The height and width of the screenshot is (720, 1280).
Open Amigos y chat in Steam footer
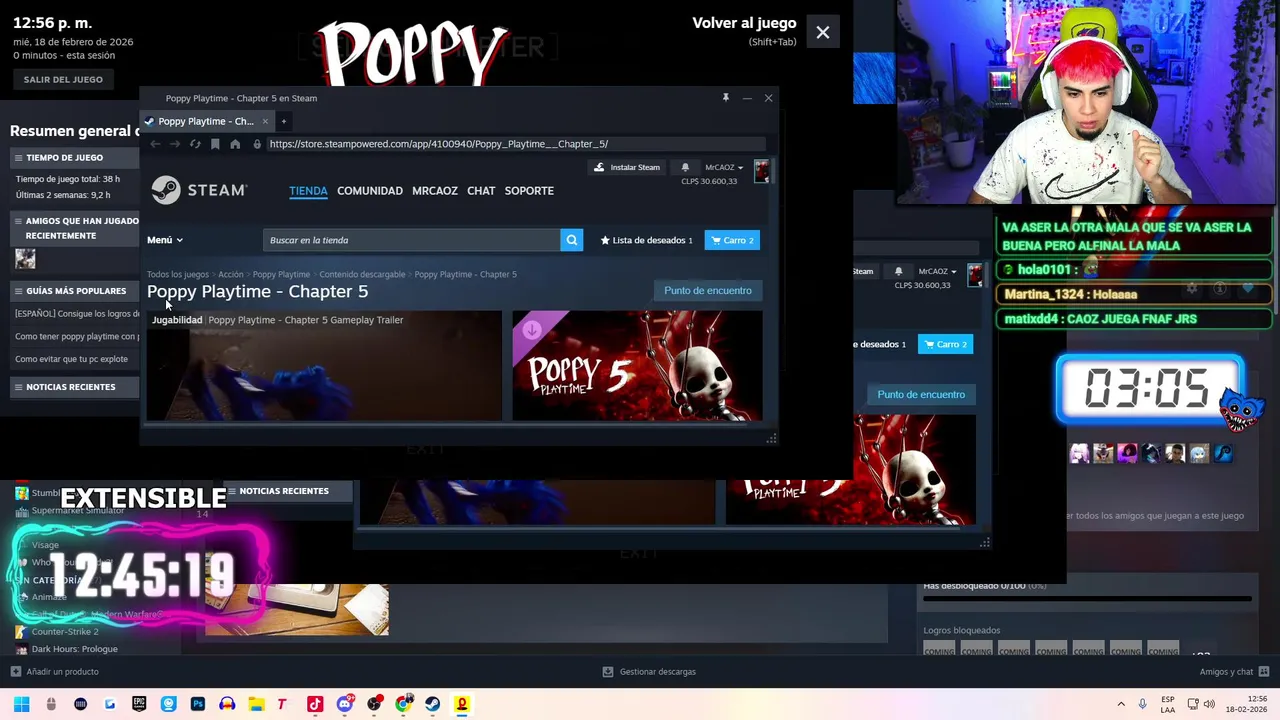pos(1235,672)
